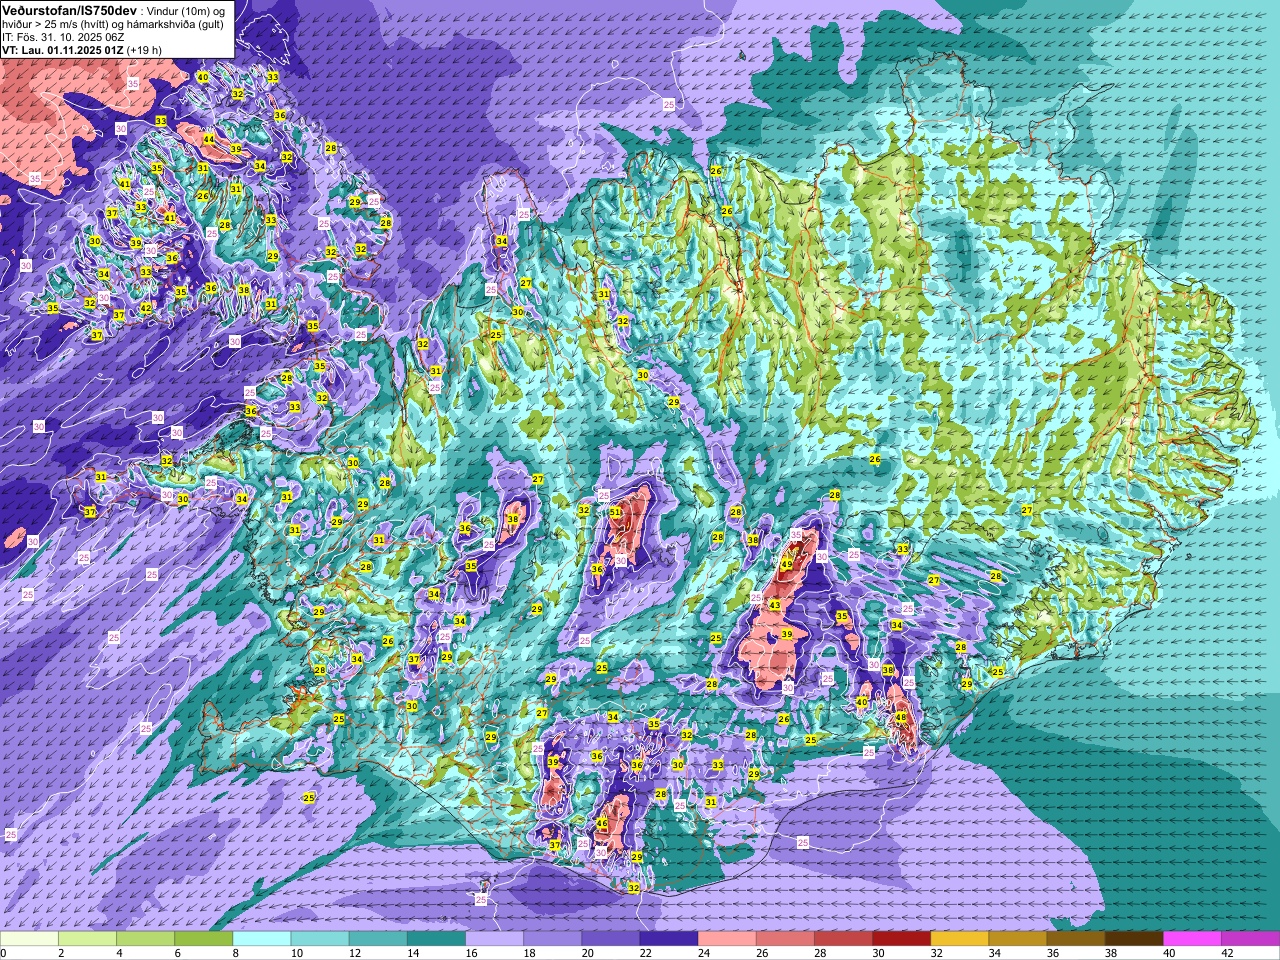Select the 18–20 medium purple legend swatch
The image size is (1280, 960).
[x=552, y=939]
